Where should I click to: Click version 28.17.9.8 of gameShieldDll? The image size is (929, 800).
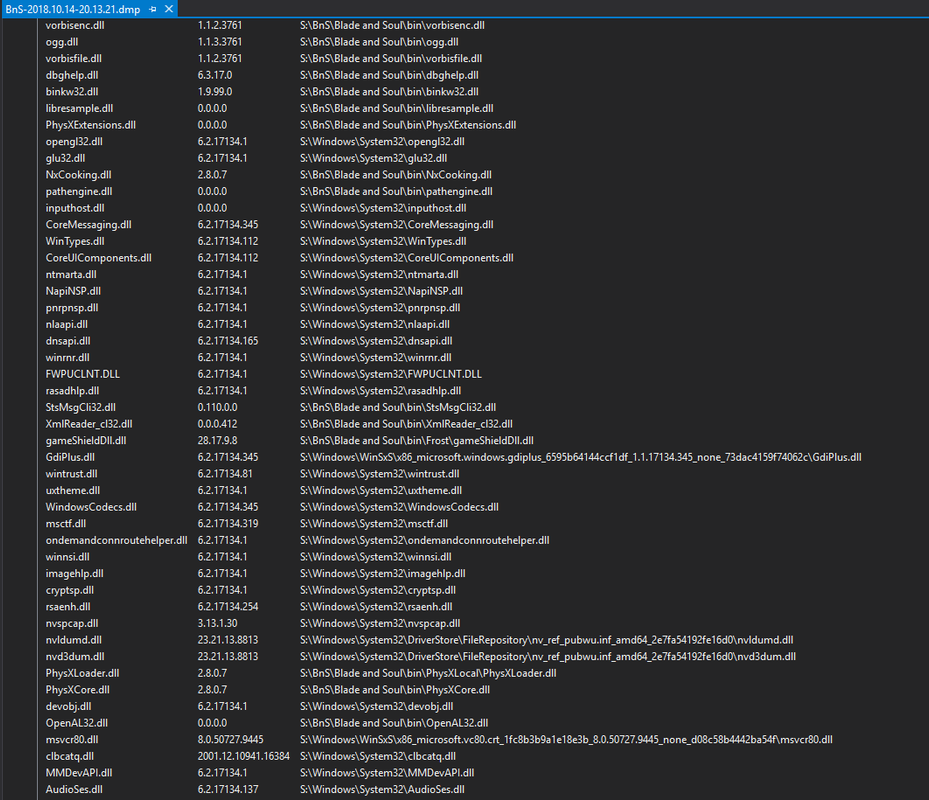(x=217, y=440)
